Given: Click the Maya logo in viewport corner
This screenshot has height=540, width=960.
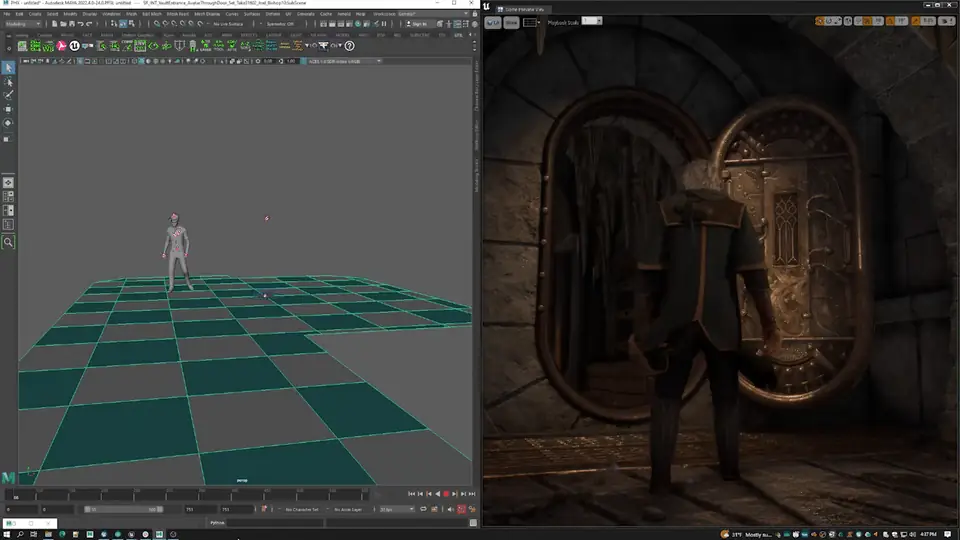Looking at the screenshot, I should (x=8, y=477).
